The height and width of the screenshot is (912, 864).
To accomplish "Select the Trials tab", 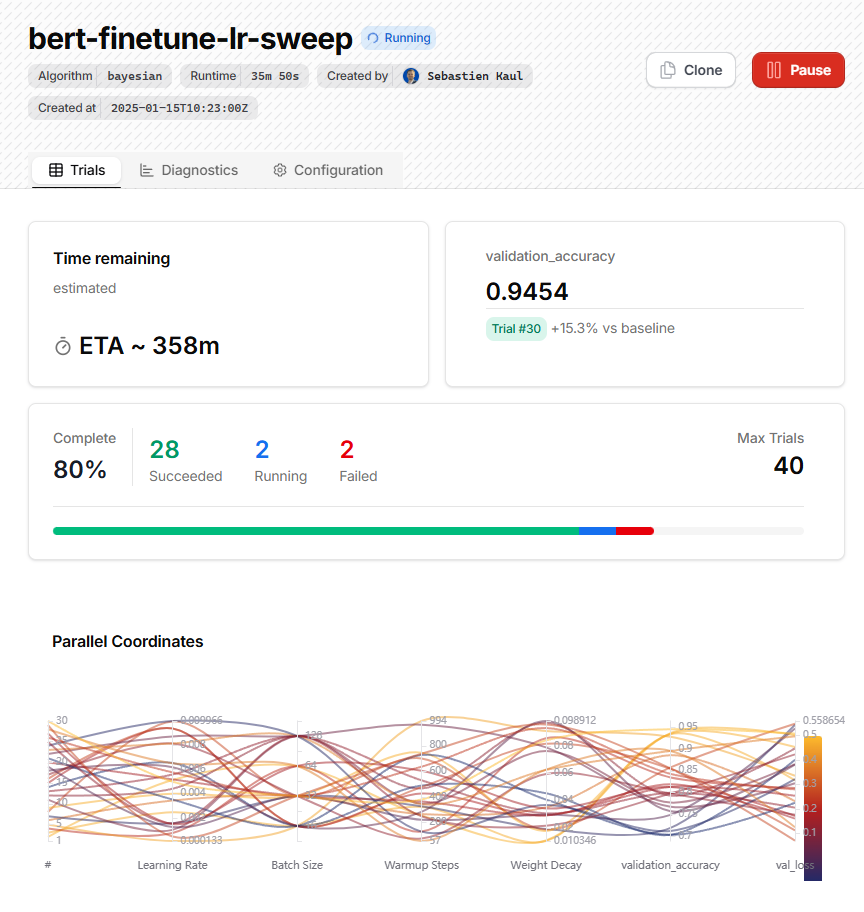I will click(x=76, y=170).
